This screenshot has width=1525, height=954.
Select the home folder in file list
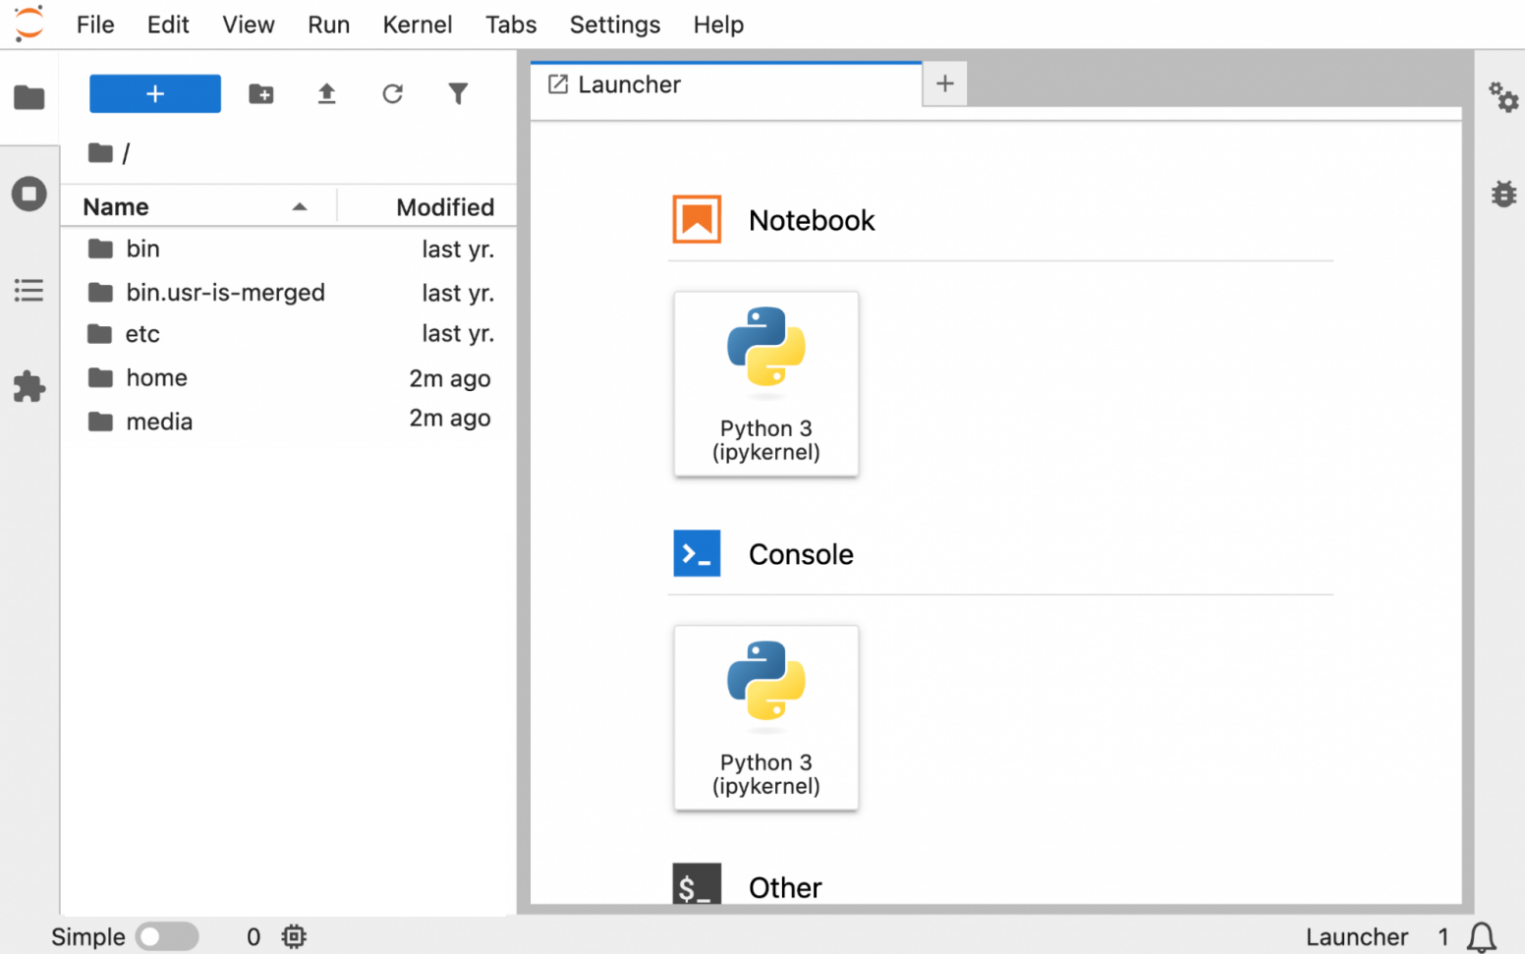pyautogui.click(x=157, y=378)
